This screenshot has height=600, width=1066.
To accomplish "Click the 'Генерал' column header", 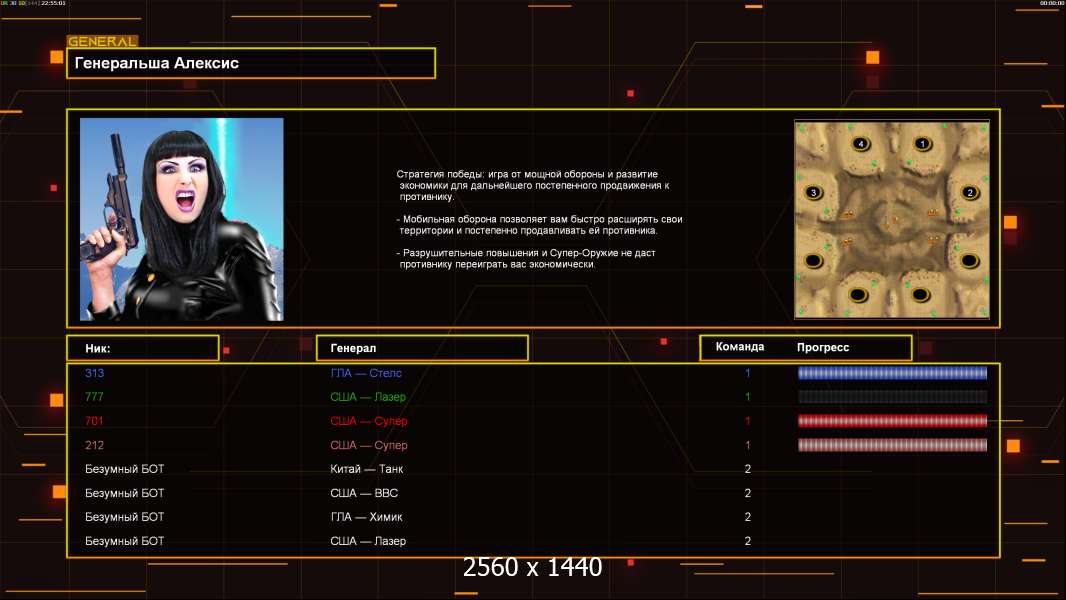I will click(422, 348).
